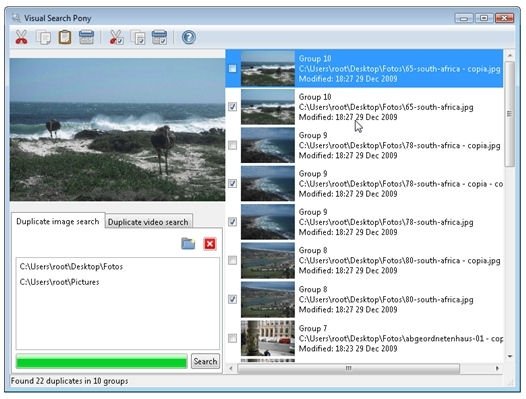Click Copy checked items toolbar icon
526x399 pixels.
(138, 37)
